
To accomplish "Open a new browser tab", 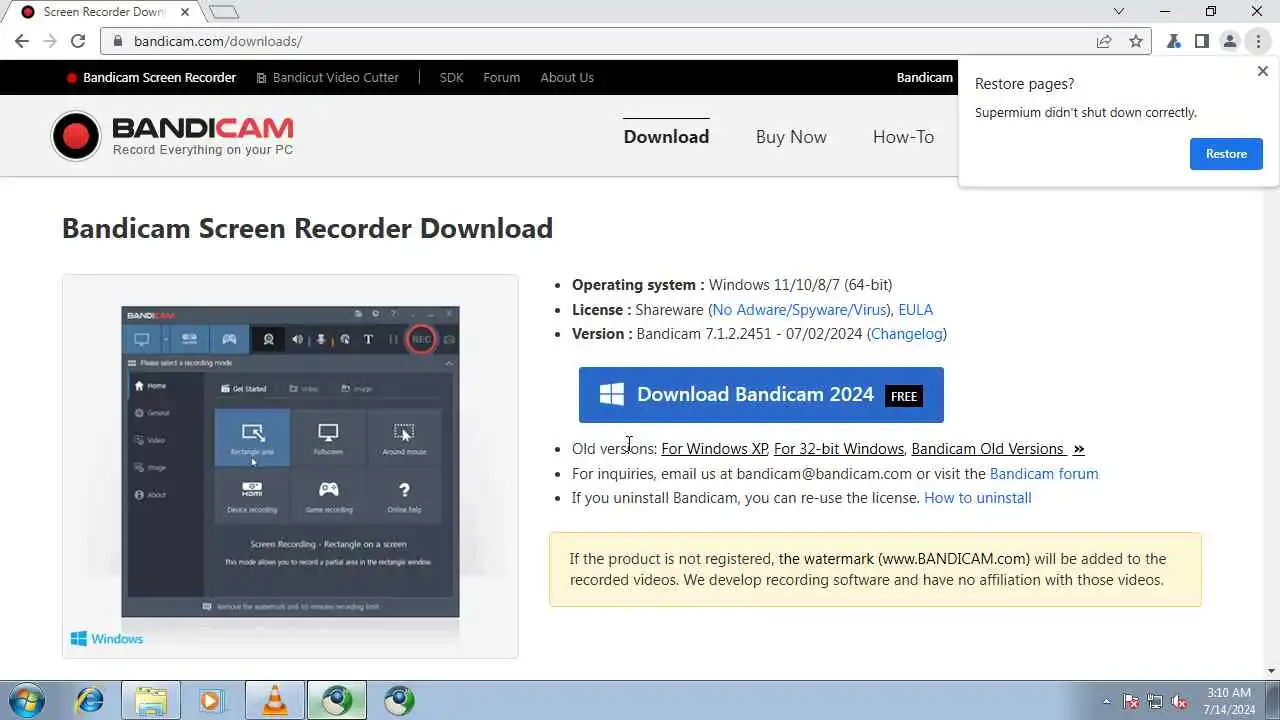I will click(x=224, y=12).
